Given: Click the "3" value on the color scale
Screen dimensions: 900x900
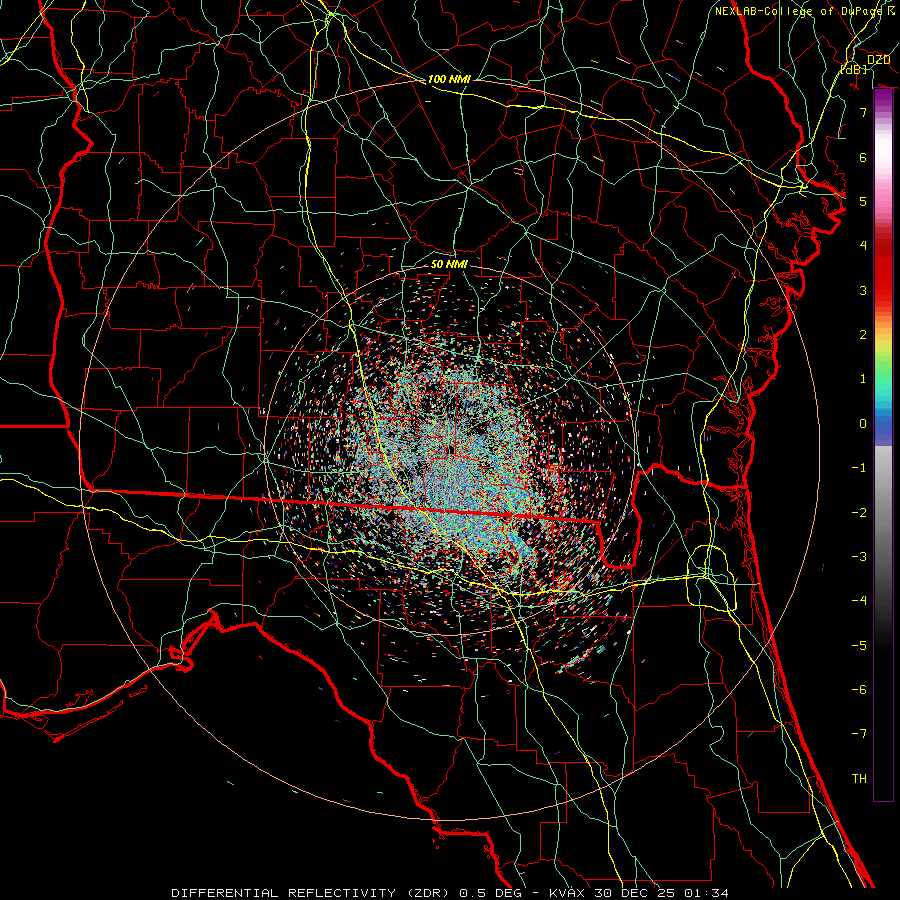Looking at the screenshot, I should point(863,290).
